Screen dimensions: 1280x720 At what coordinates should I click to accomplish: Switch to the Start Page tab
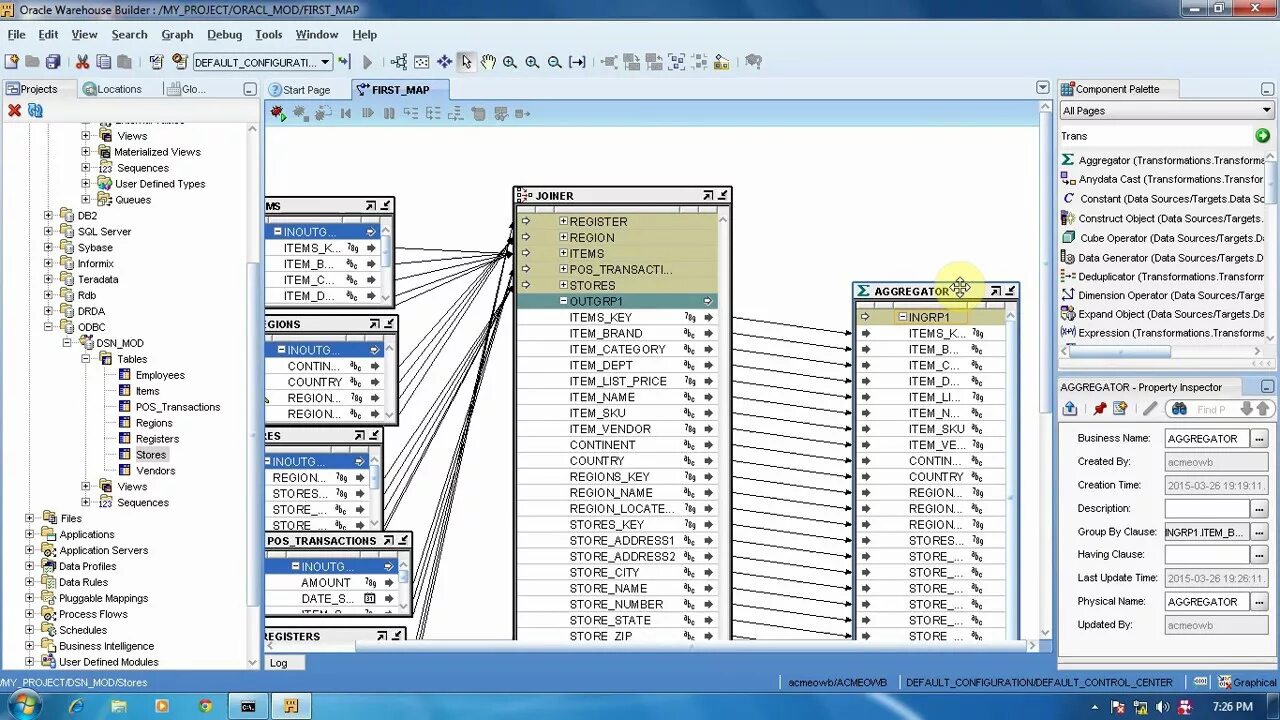coord(300,89)
